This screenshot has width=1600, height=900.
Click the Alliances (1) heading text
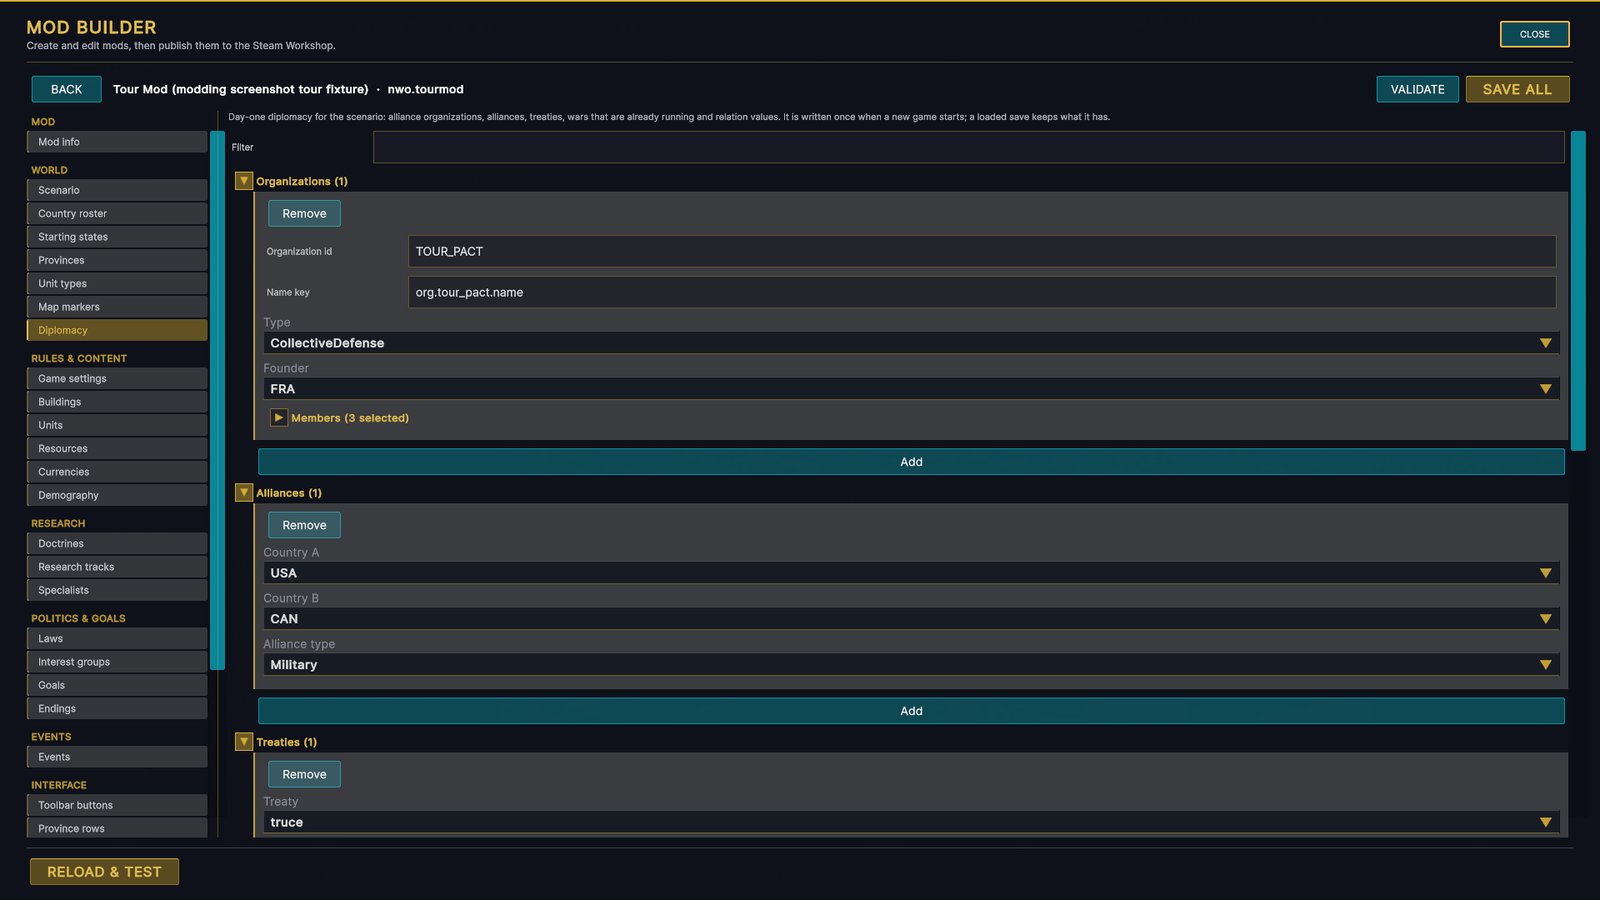click(289, 493)
